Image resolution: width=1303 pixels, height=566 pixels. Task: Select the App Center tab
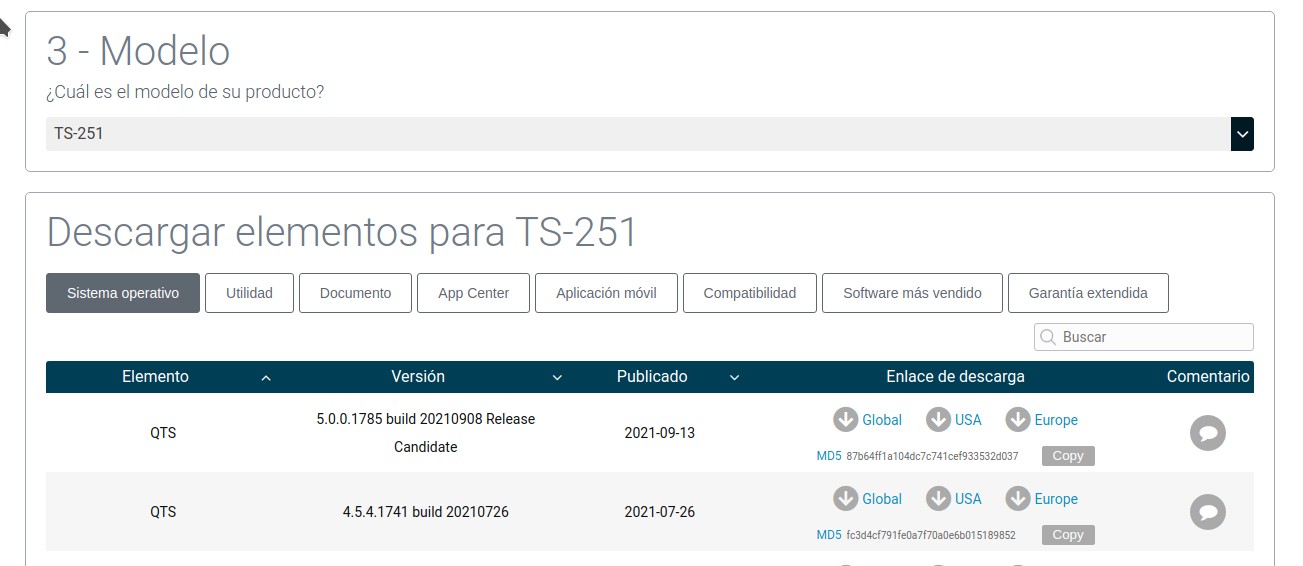click(x=473, y=293)
